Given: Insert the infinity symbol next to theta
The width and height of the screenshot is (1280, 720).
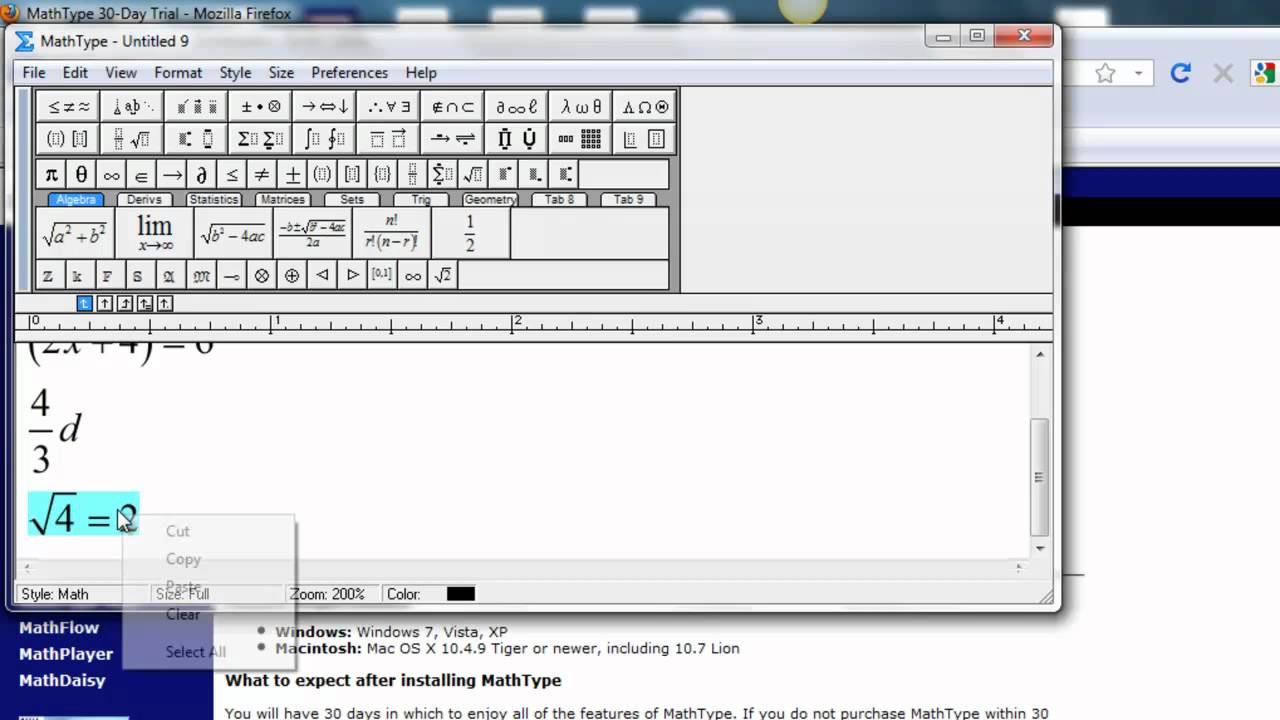Looking at the screenshot, I should pyautogui.click(x=111, y=174).
